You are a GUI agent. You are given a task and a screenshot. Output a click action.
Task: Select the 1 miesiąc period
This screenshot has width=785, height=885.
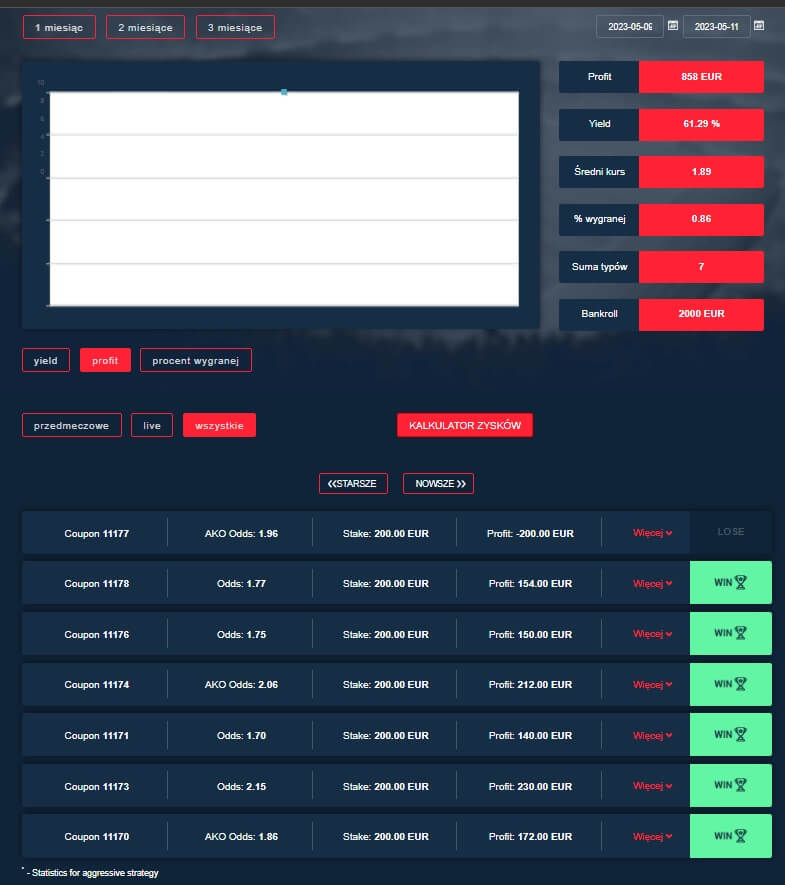tap(59, 27)
